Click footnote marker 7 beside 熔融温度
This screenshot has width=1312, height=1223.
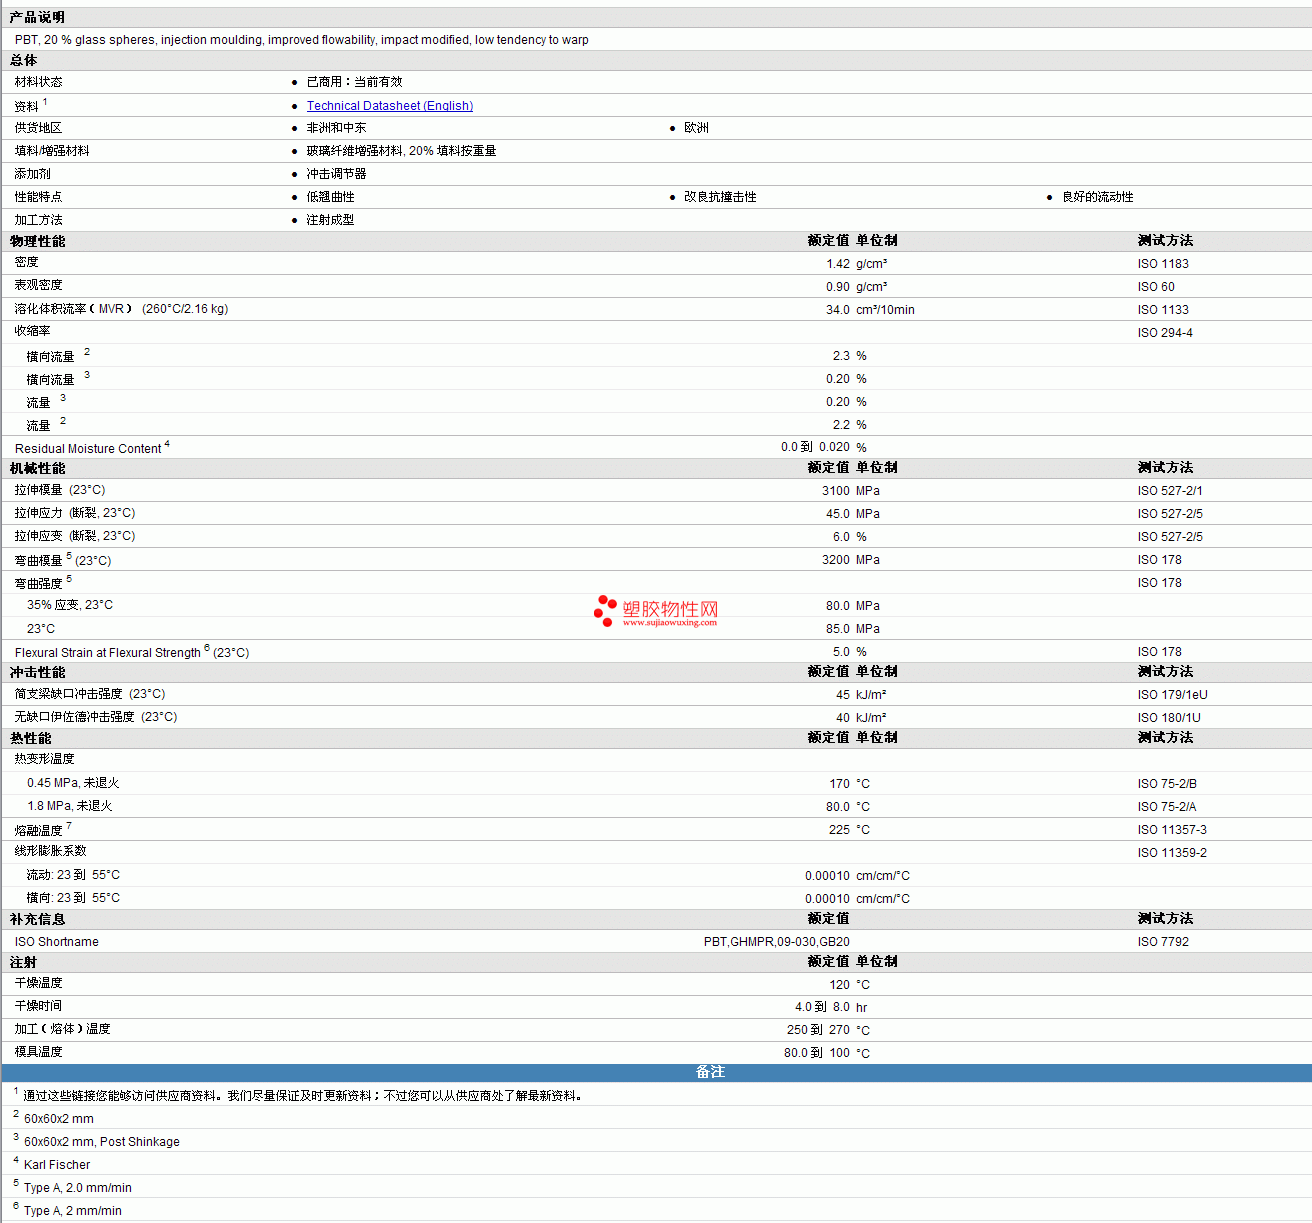tap(69, 826)
